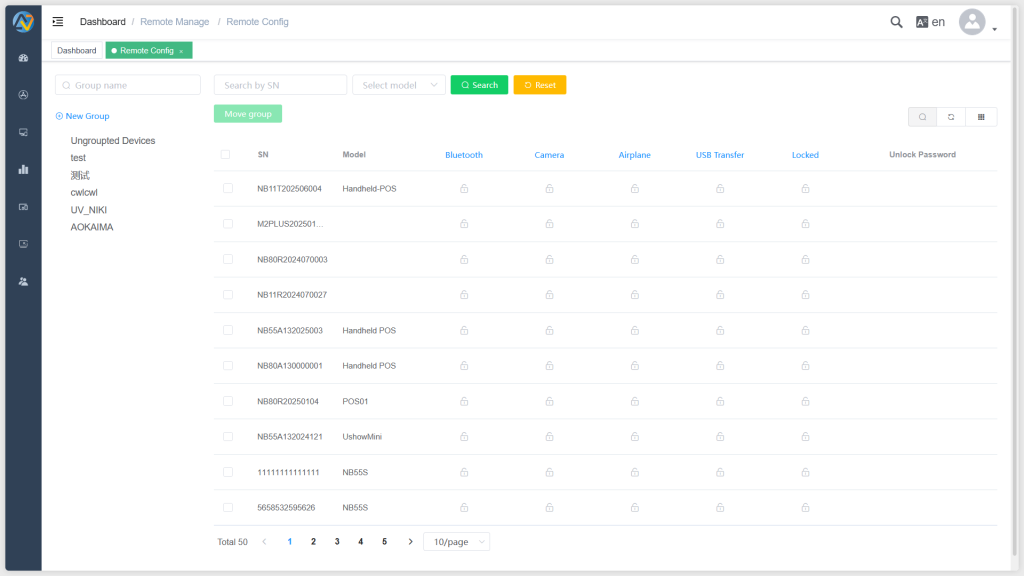Click the orange Reset button
The width and height of the screenshot is (1024, 576).
(540, 85)
